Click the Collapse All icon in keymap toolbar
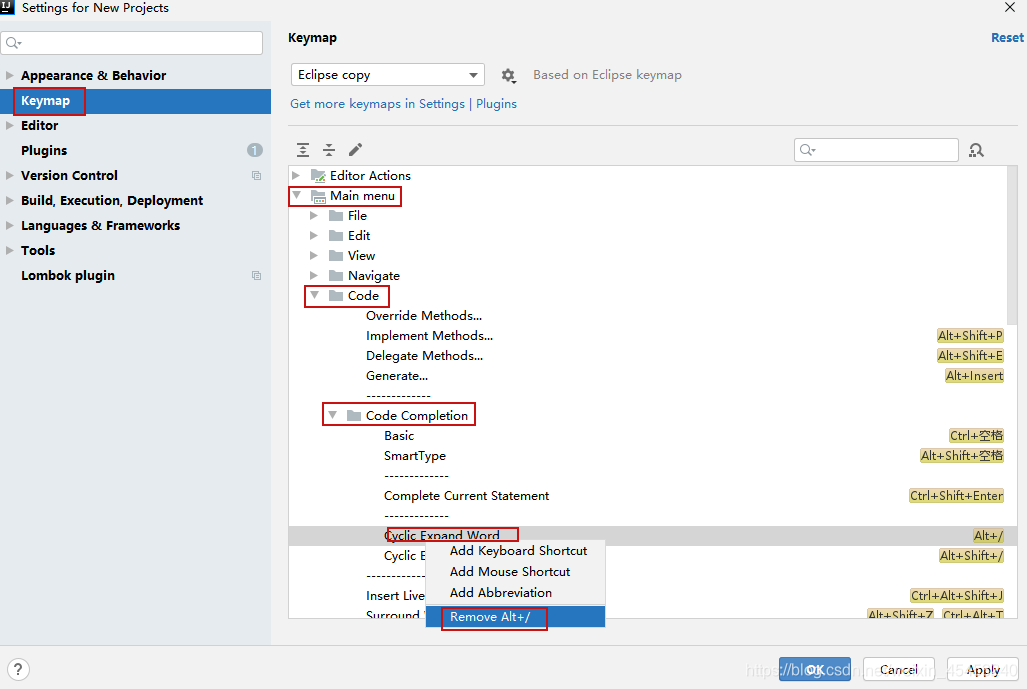 pyautogui.click(x=329, y=150)
